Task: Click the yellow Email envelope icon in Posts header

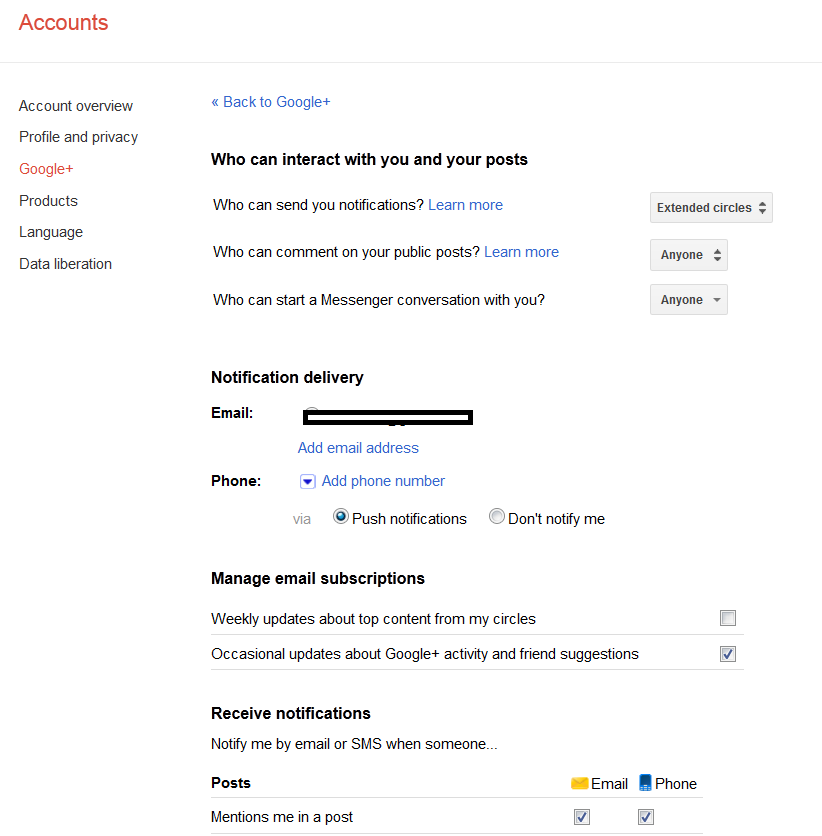Action: coord(579,783)
